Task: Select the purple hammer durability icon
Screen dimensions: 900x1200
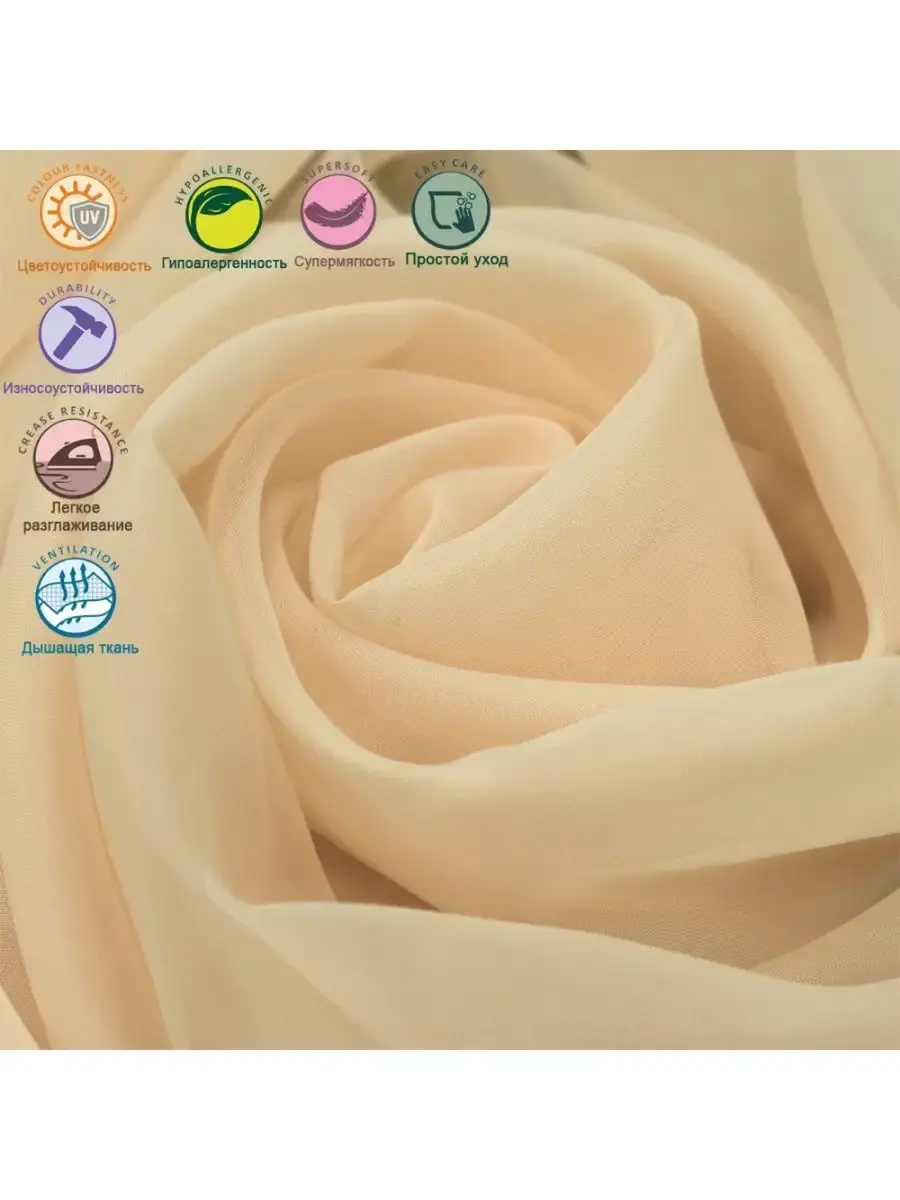Action: click(x=78, y=337)
